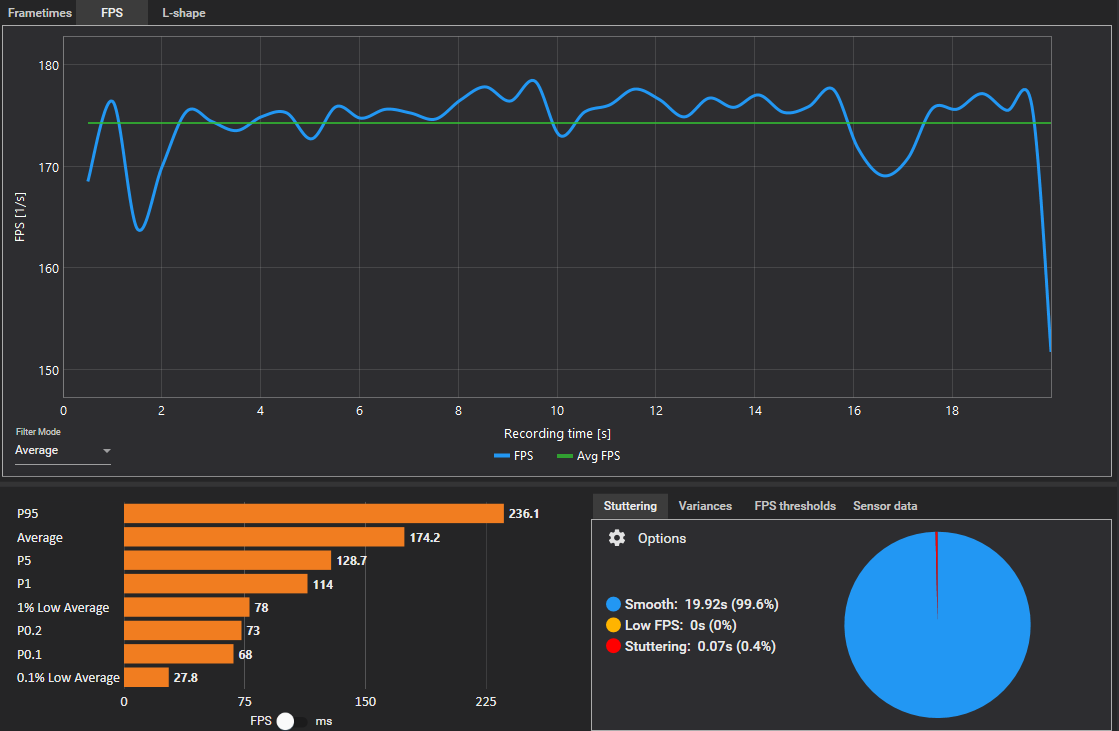Switch to the Frametimes tab
This screenshot has height=731, width=1119.
[x=40, y=13]
